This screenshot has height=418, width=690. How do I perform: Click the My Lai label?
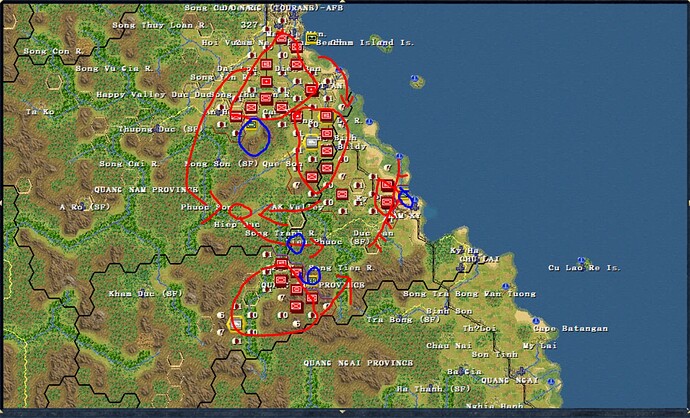point(540,345)
